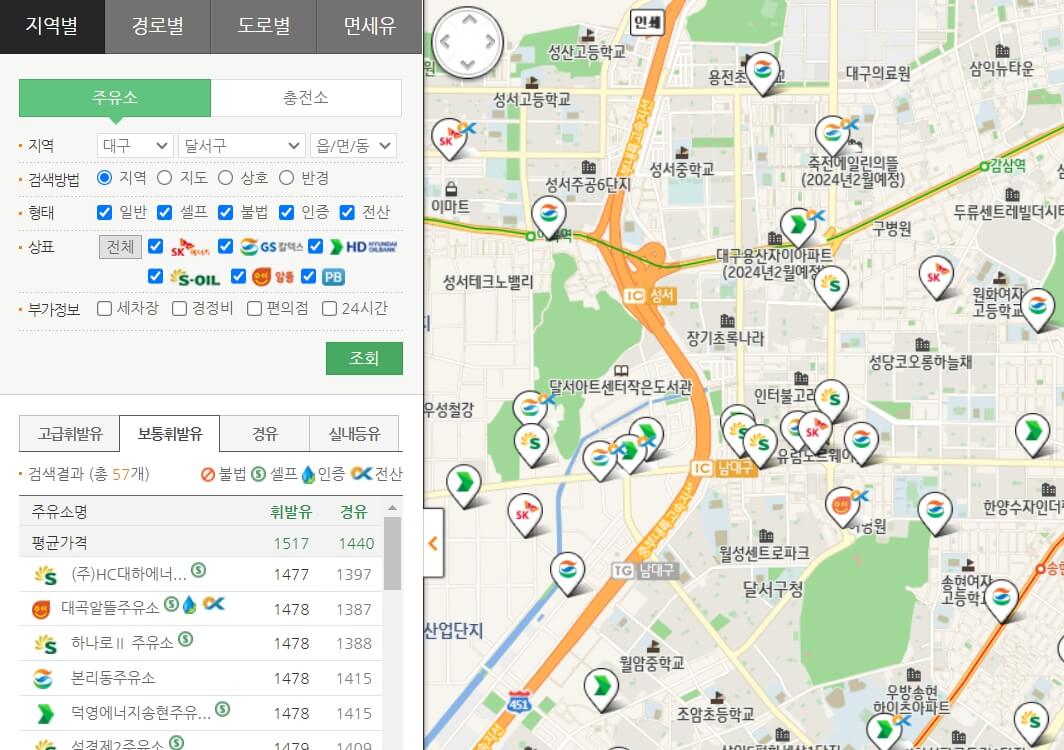Uncheck the SK에너지 brand checkbox
Screen dimensions: 1064x750
point(155,246)
